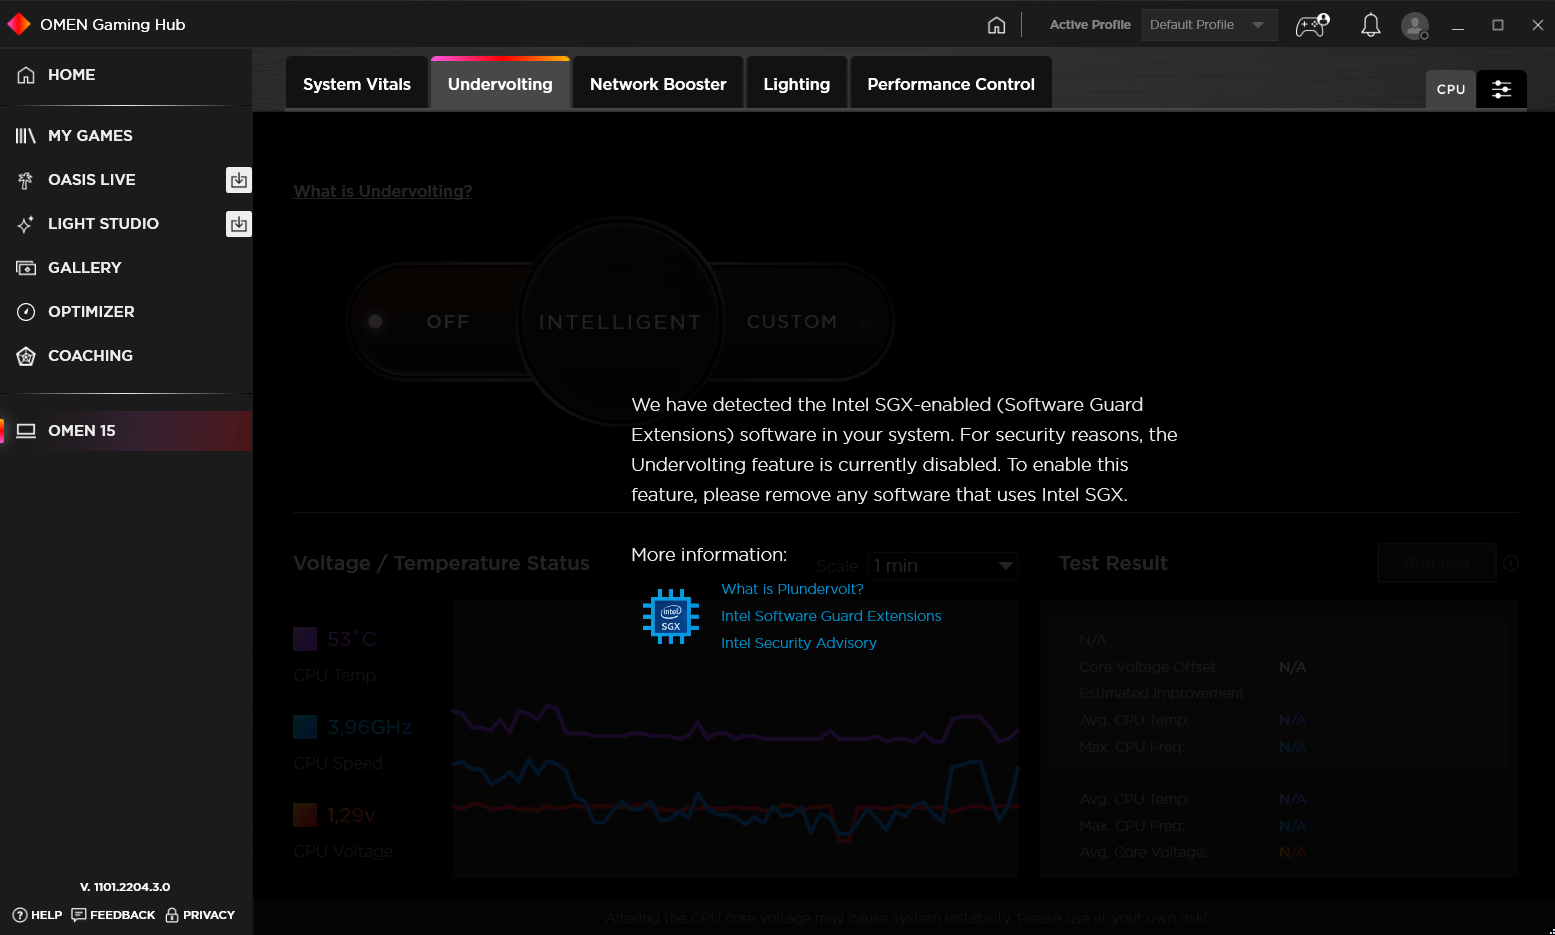1555x935 pixels.
Task: Open the Performance Control tab
Action: pyautogui.click(x=950, y=84)
